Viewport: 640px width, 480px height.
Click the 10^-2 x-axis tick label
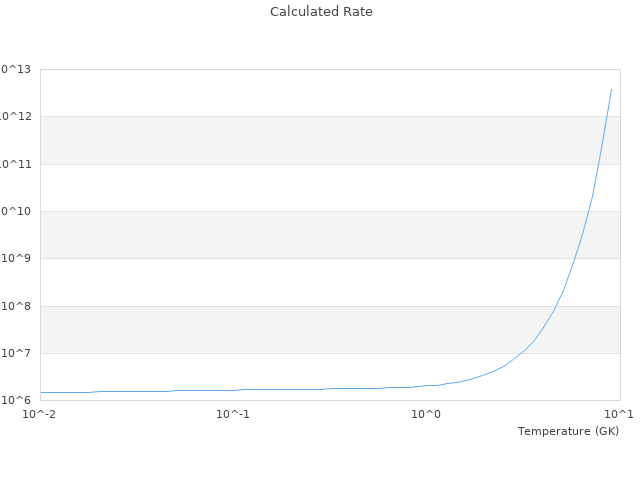40,414
